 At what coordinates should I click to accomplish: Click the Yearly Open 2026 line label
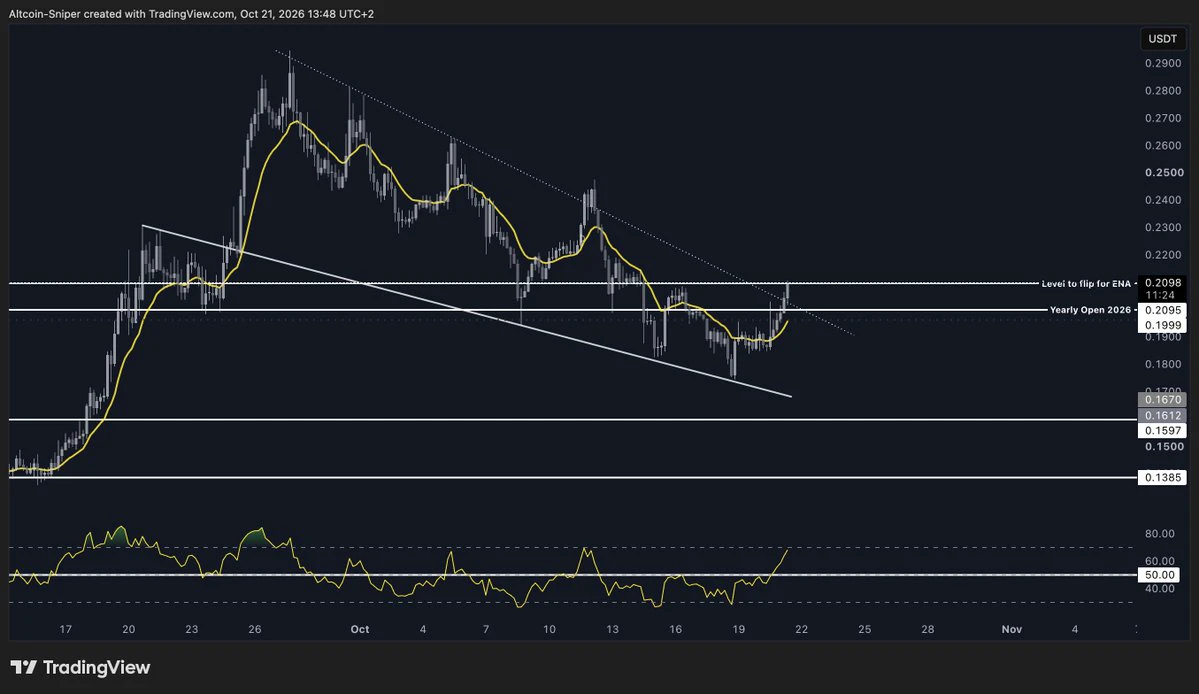click(x=1090, y=310)
